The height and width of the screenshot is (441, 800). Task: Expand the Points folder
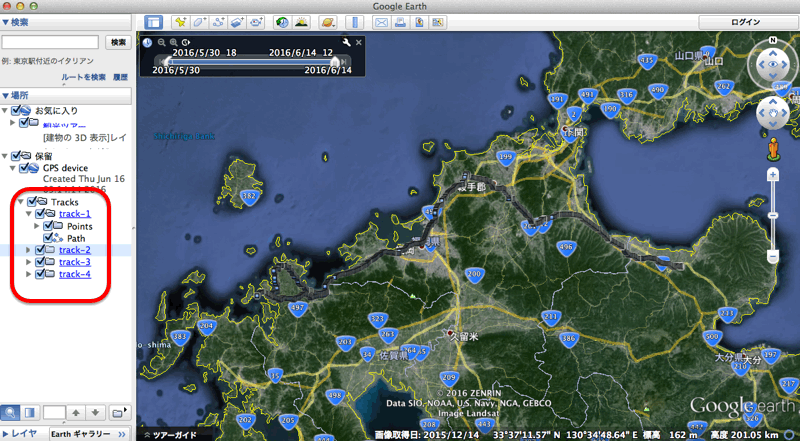[37, 226]
